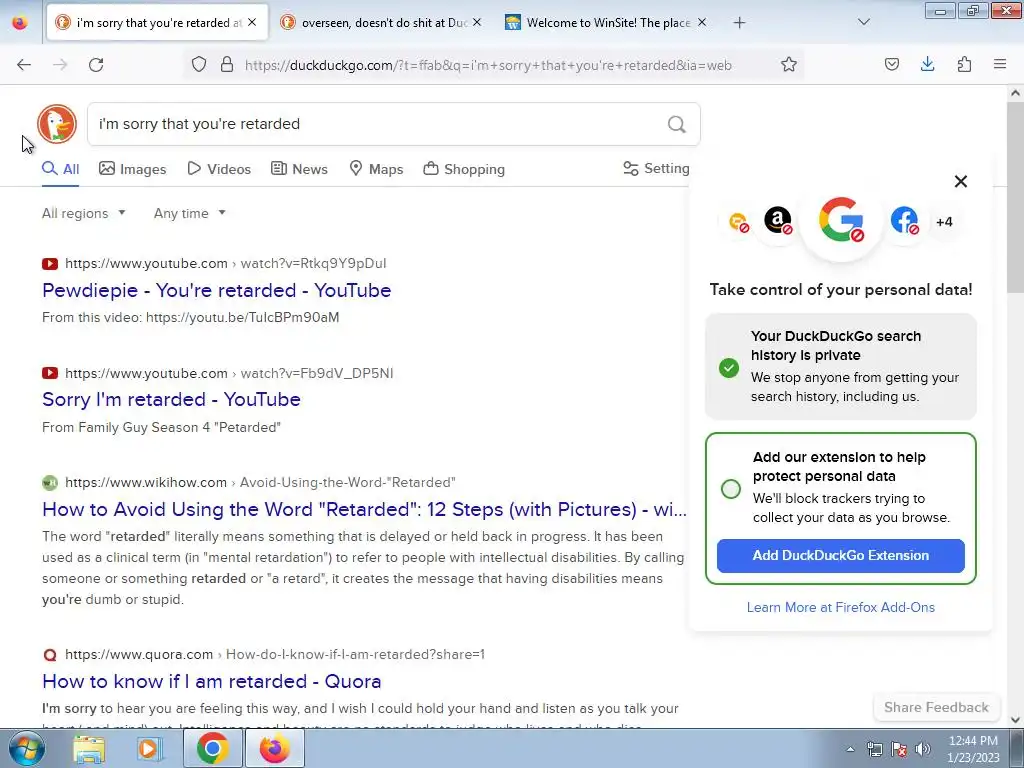Image resolution: width=1024 pixels, height=768 pixels.
Task: Click the +4 more trackers badge
Action: point(944,221)
